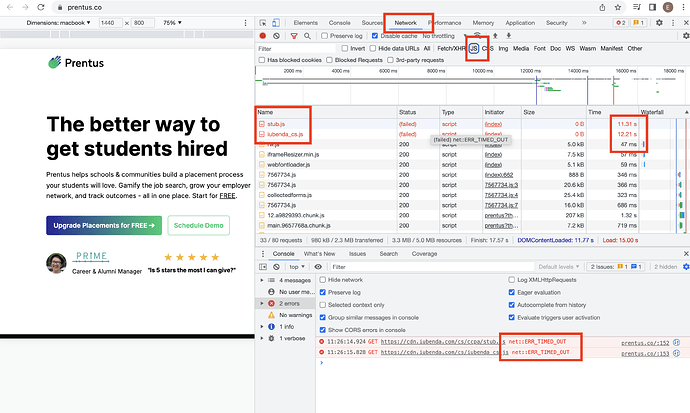This screenshot has width=690, height=413.
Task: Switch to the Elements tab
Action: coord(305,23)
